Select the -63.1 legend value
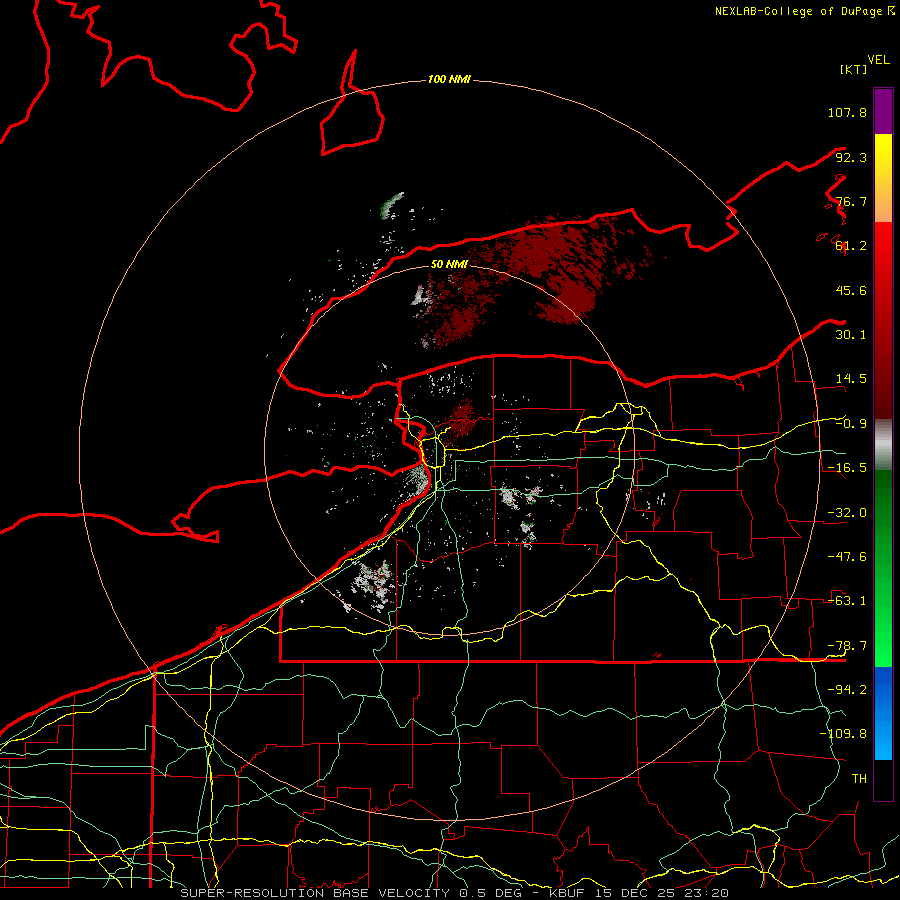Image resolution: width=900 pixels, height=900 pixels. (x=847, y=601)
